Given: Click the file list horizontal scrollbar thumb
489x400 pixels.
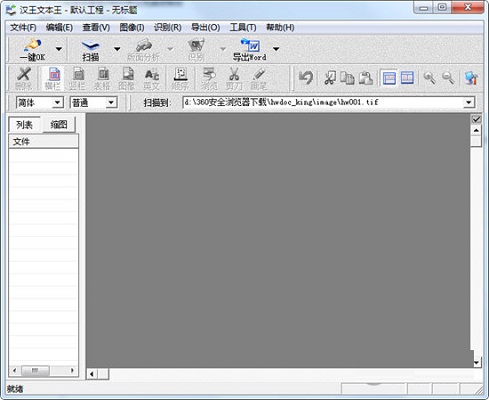Looking at the screenshot, I should tap(35, 370).
